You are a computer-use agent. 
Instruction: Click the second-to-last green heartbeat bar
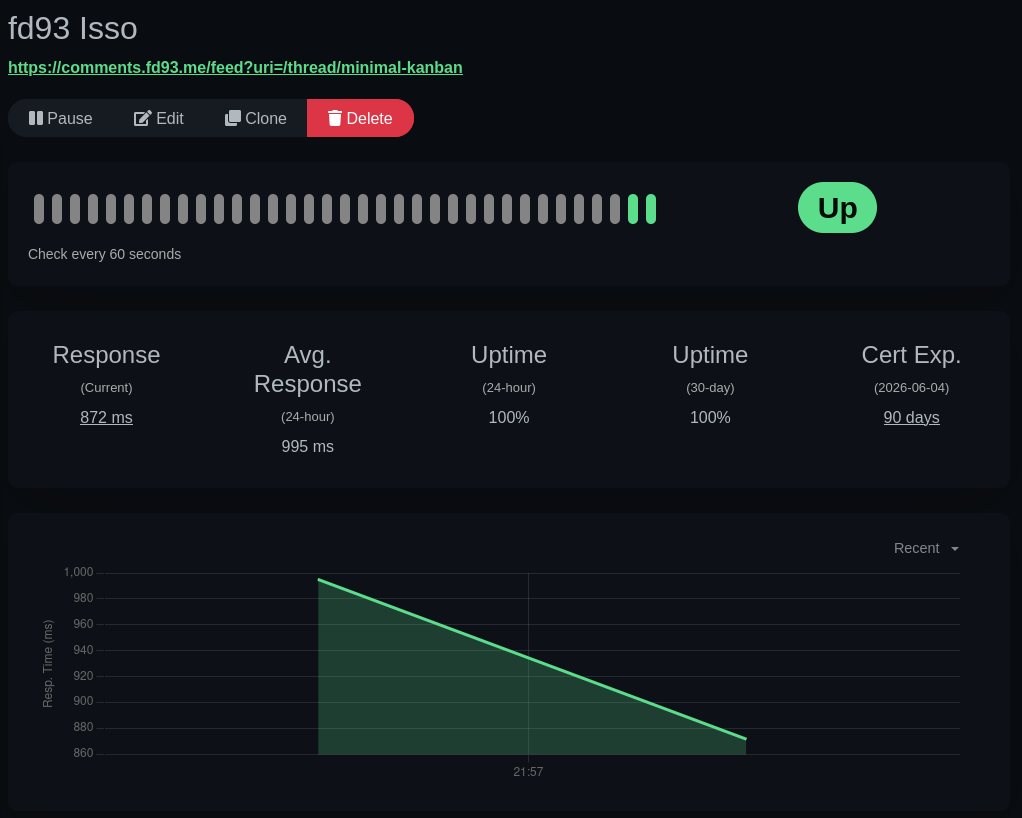click(632, 208)
